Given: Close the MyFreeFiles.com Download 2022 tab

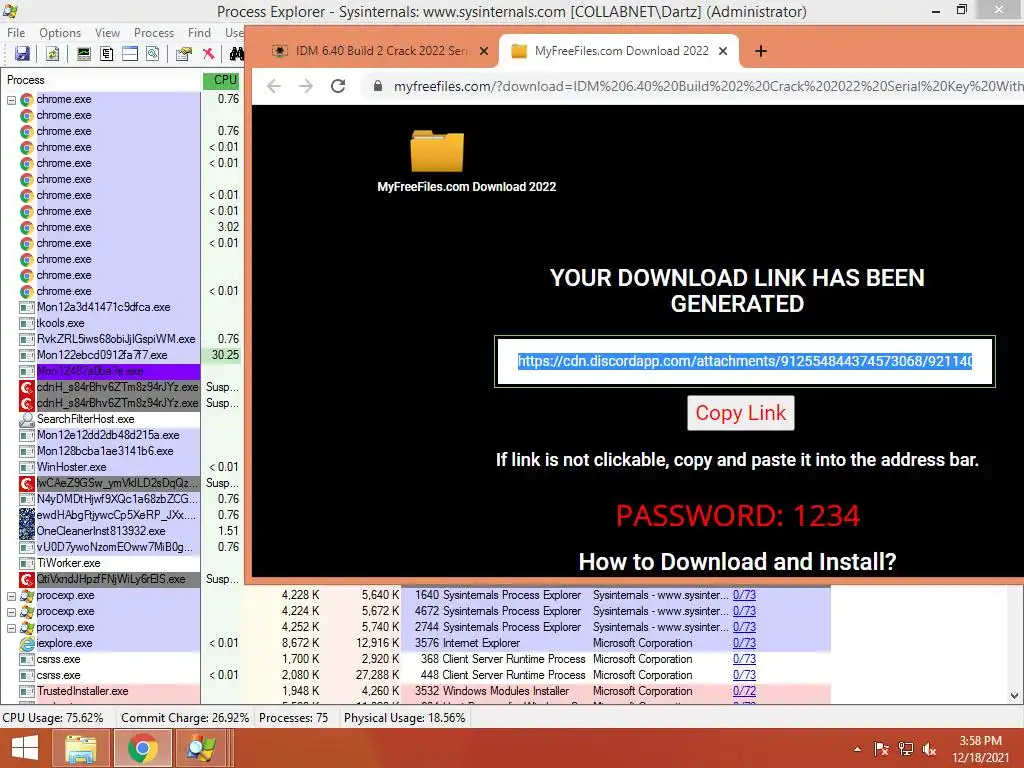Looking at the screenshot, I should [x=723, y=51].
